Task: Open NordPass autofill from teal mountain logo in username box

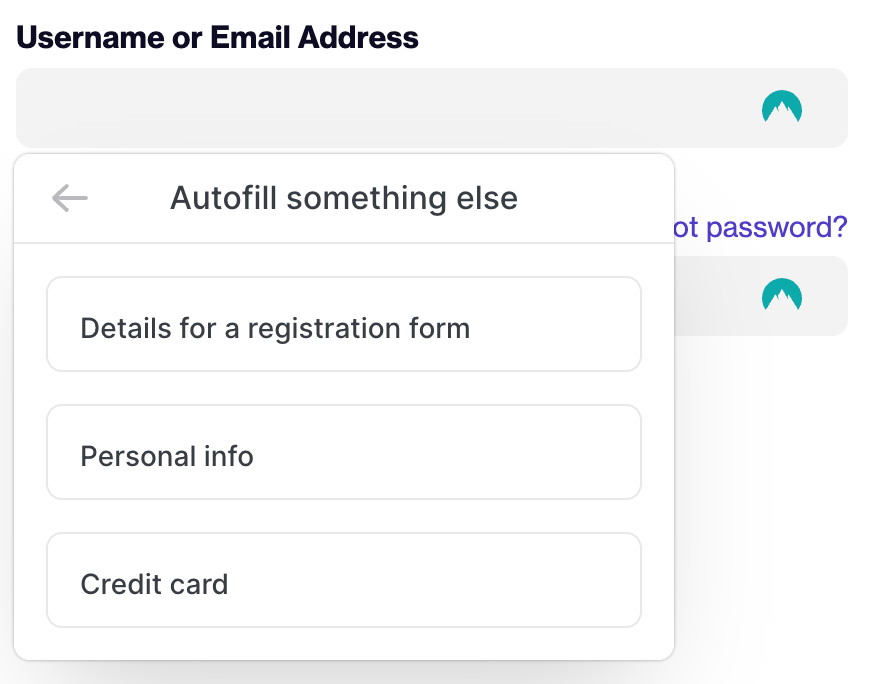Action: click(x=782, y=107)
